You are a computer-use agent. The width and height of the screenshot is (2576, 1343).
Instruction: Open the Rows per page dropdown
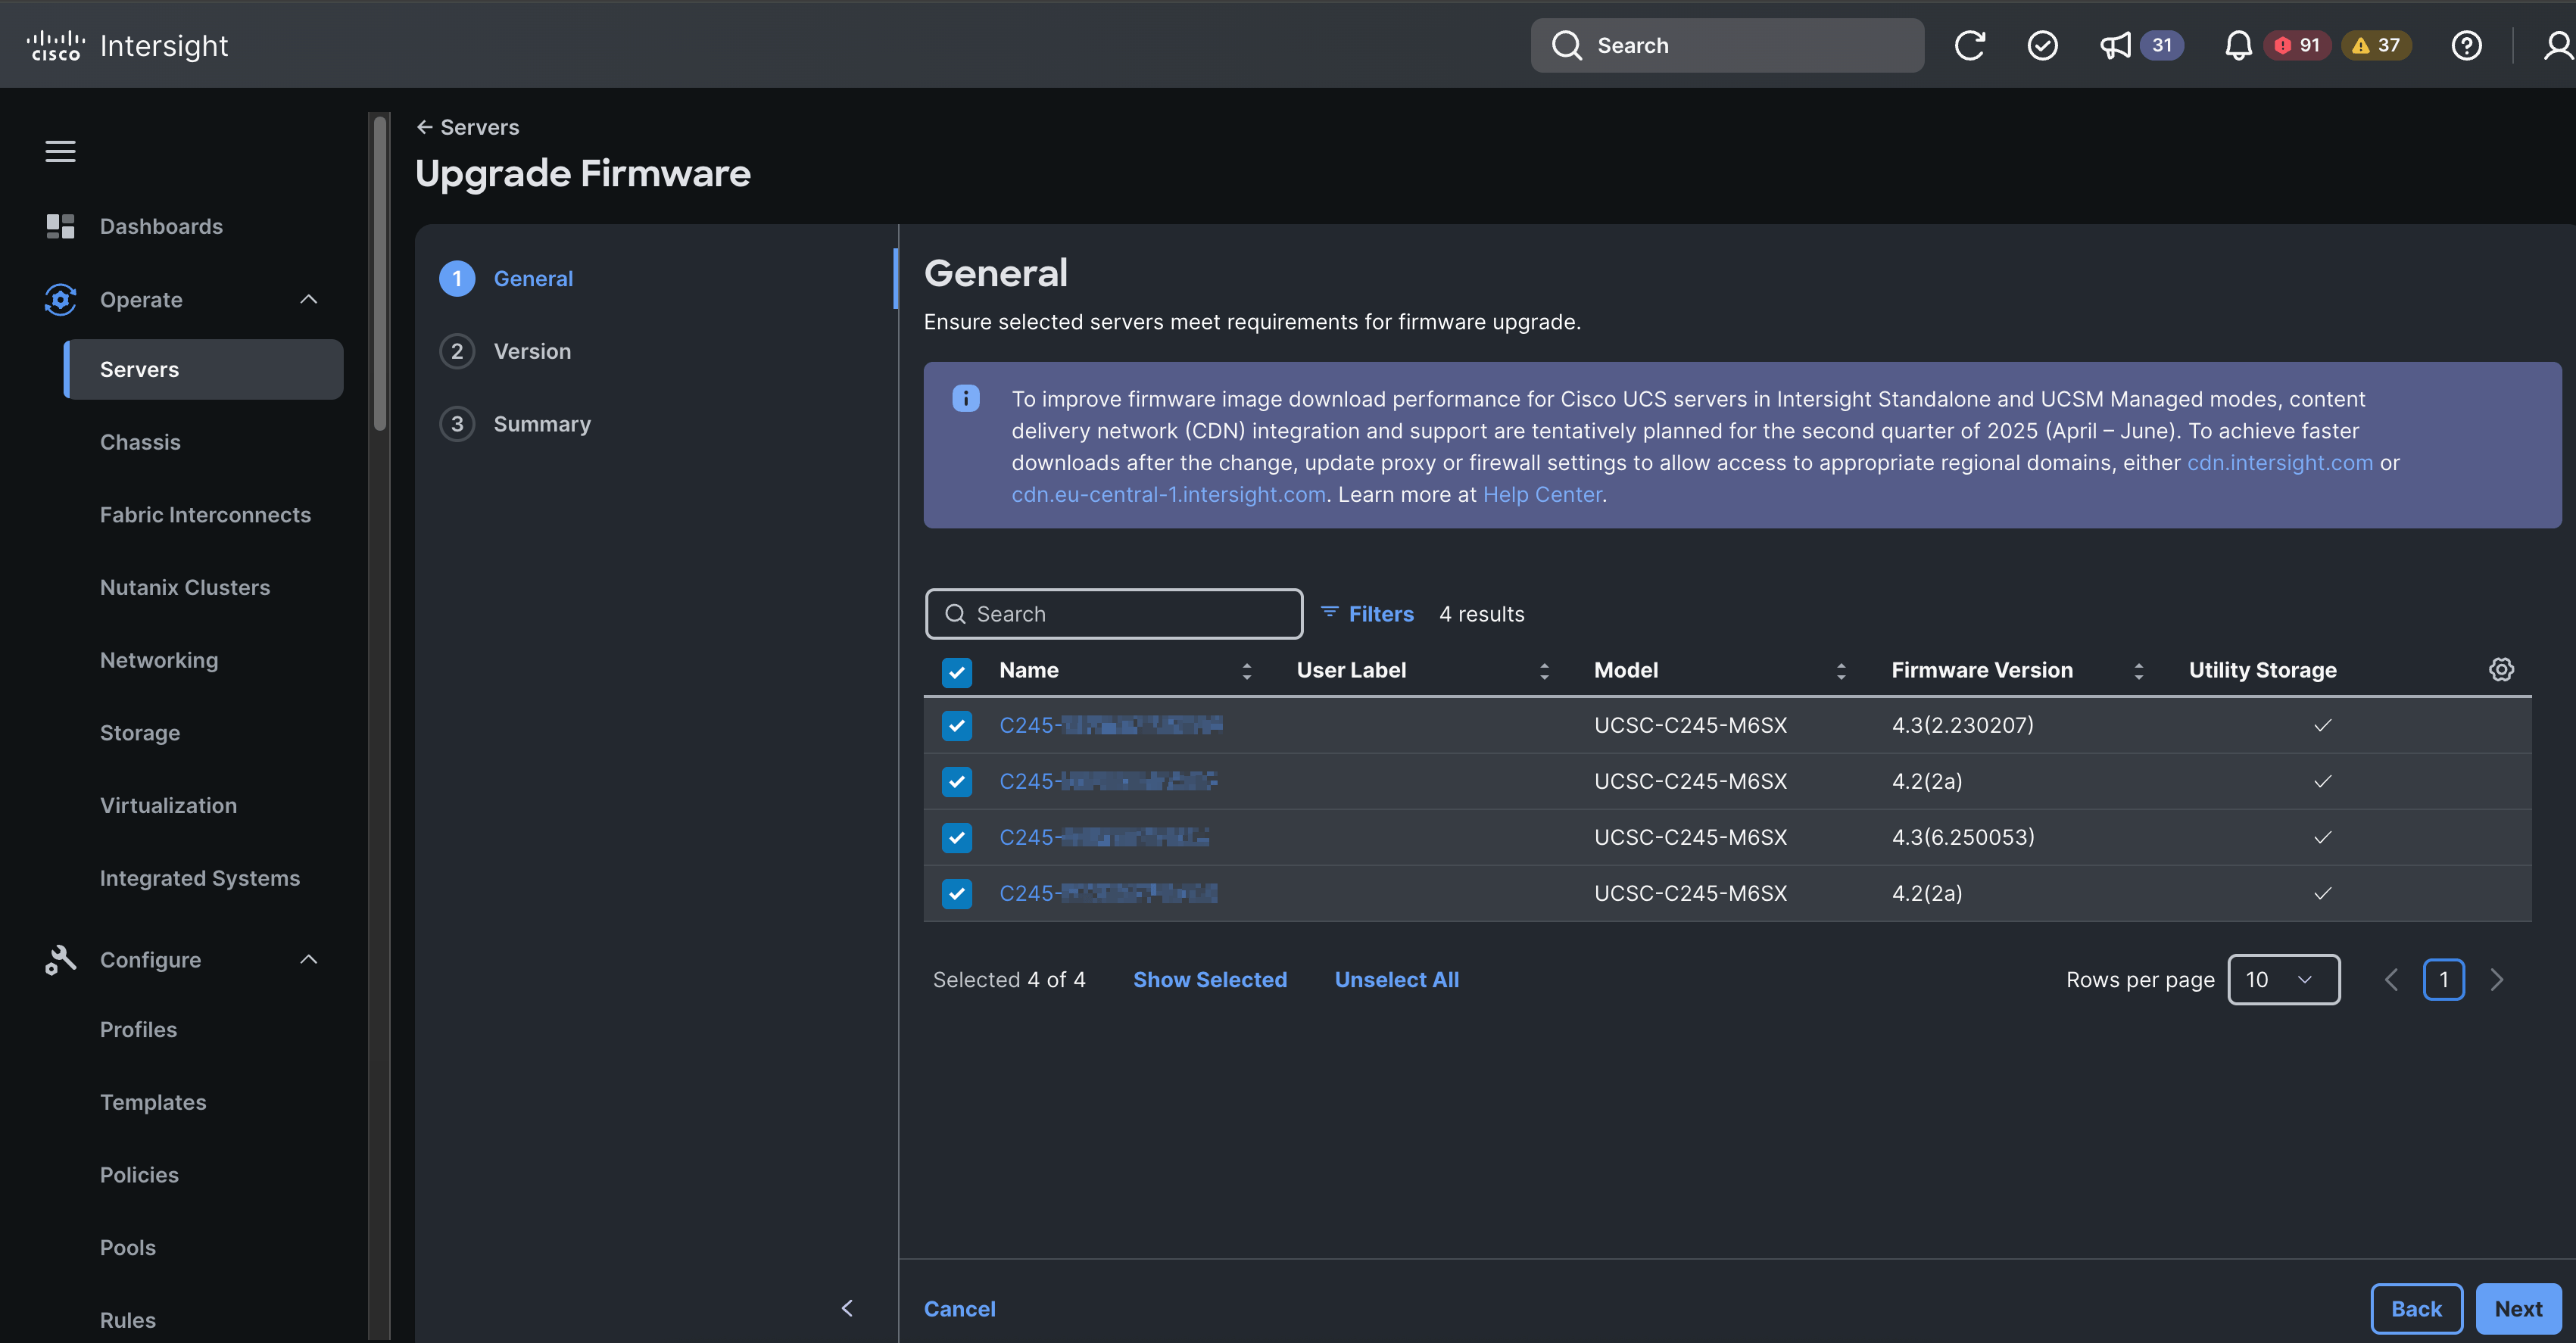coord(2283,979)
